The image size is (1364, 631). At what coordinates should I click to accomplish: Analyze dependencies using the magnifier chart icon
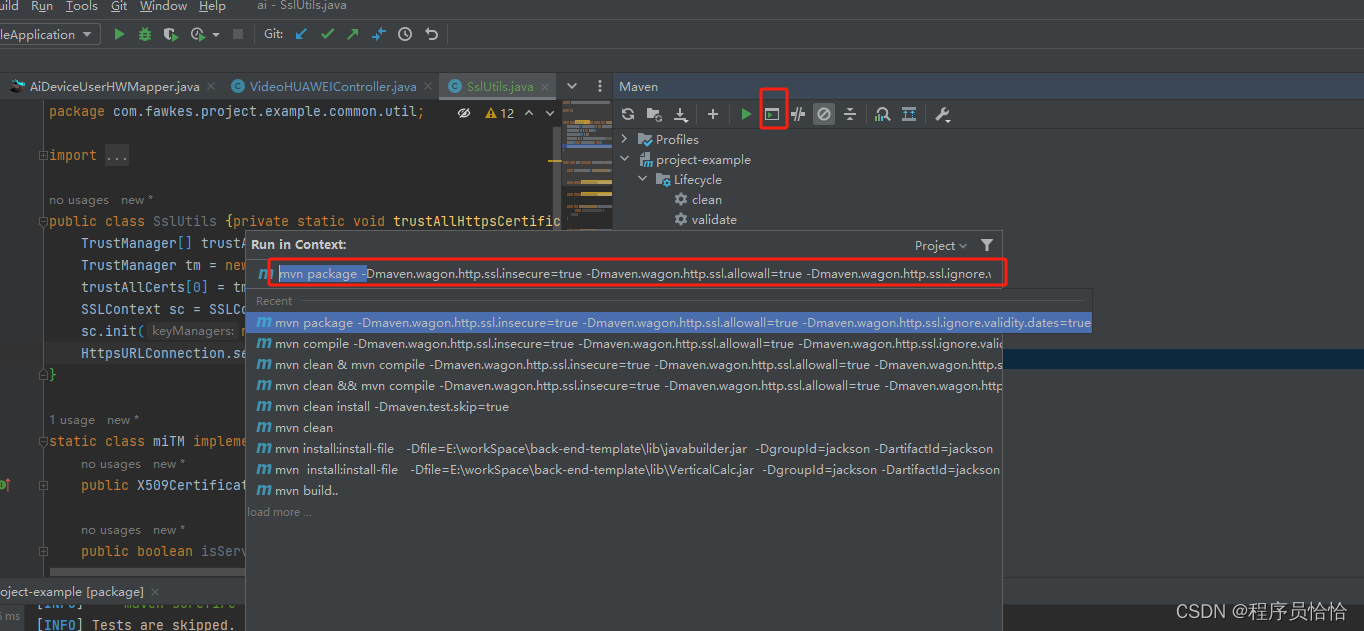(881, 113)
